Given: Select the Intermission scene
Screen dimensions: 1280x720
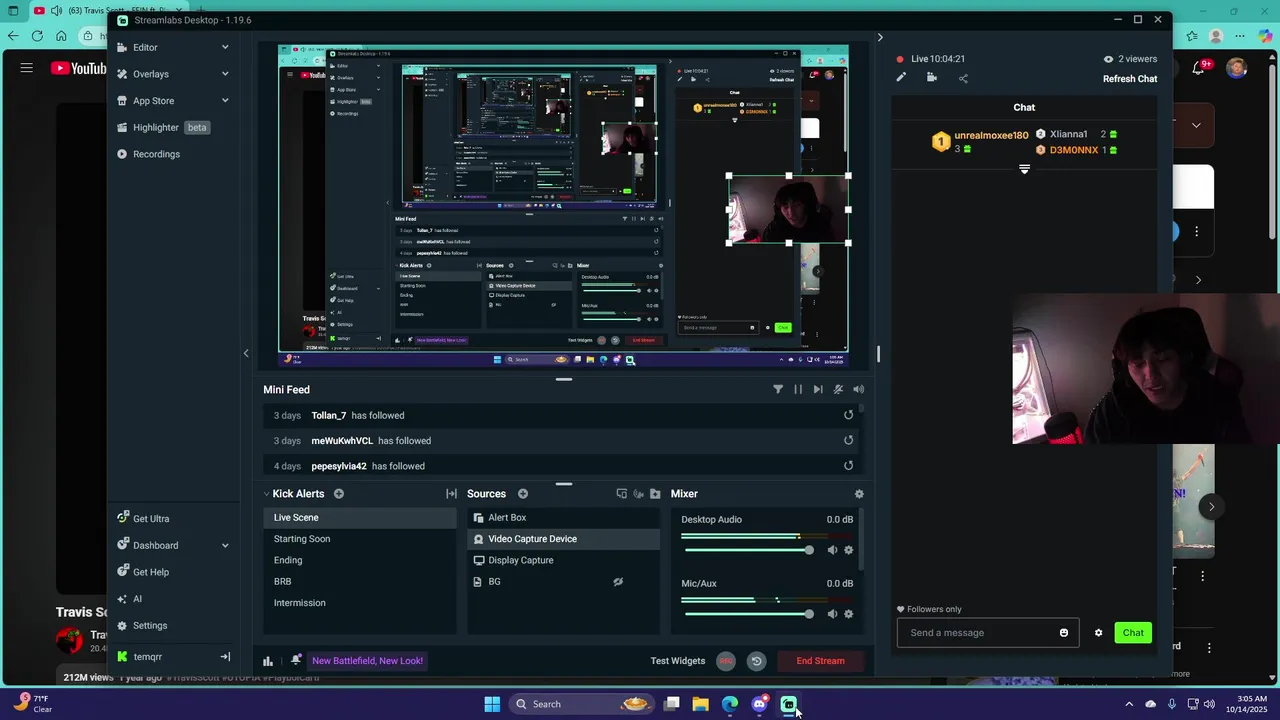Looking at the screenshot, I should 360,603.
